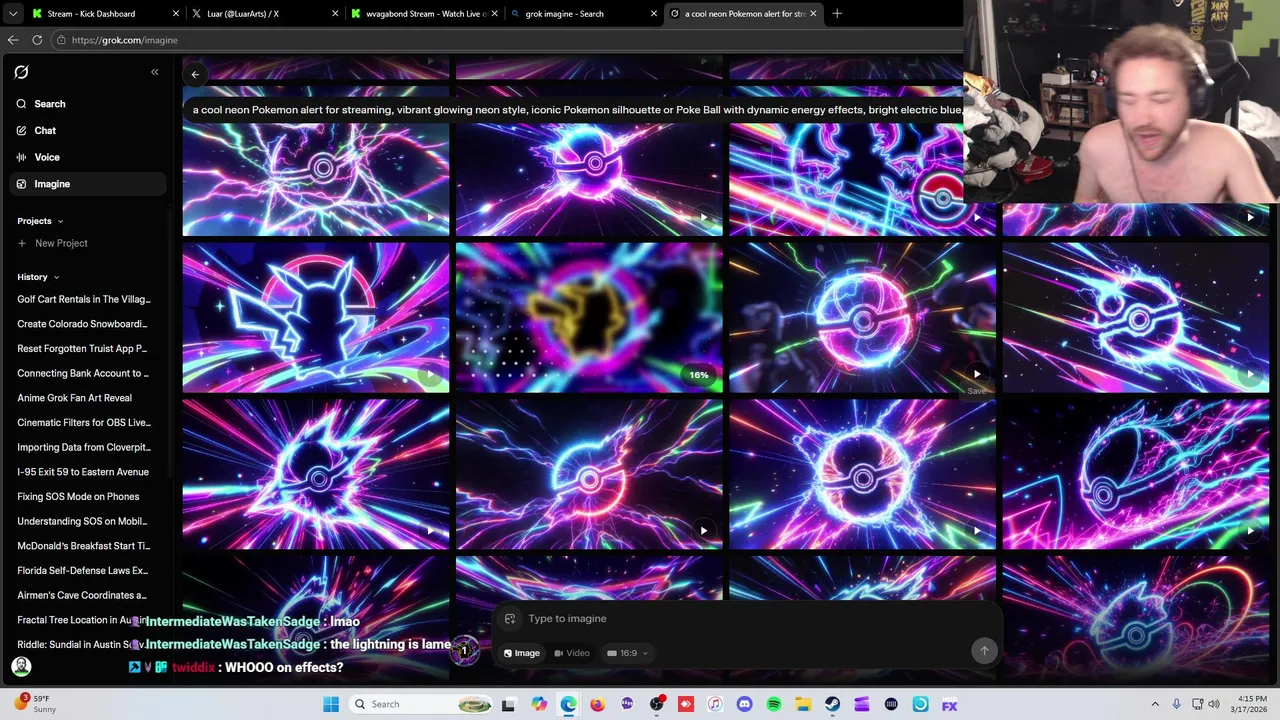The image size is (1280, 720).
Task: Open the Windows Start menu
Action: (x=331, y=704)
